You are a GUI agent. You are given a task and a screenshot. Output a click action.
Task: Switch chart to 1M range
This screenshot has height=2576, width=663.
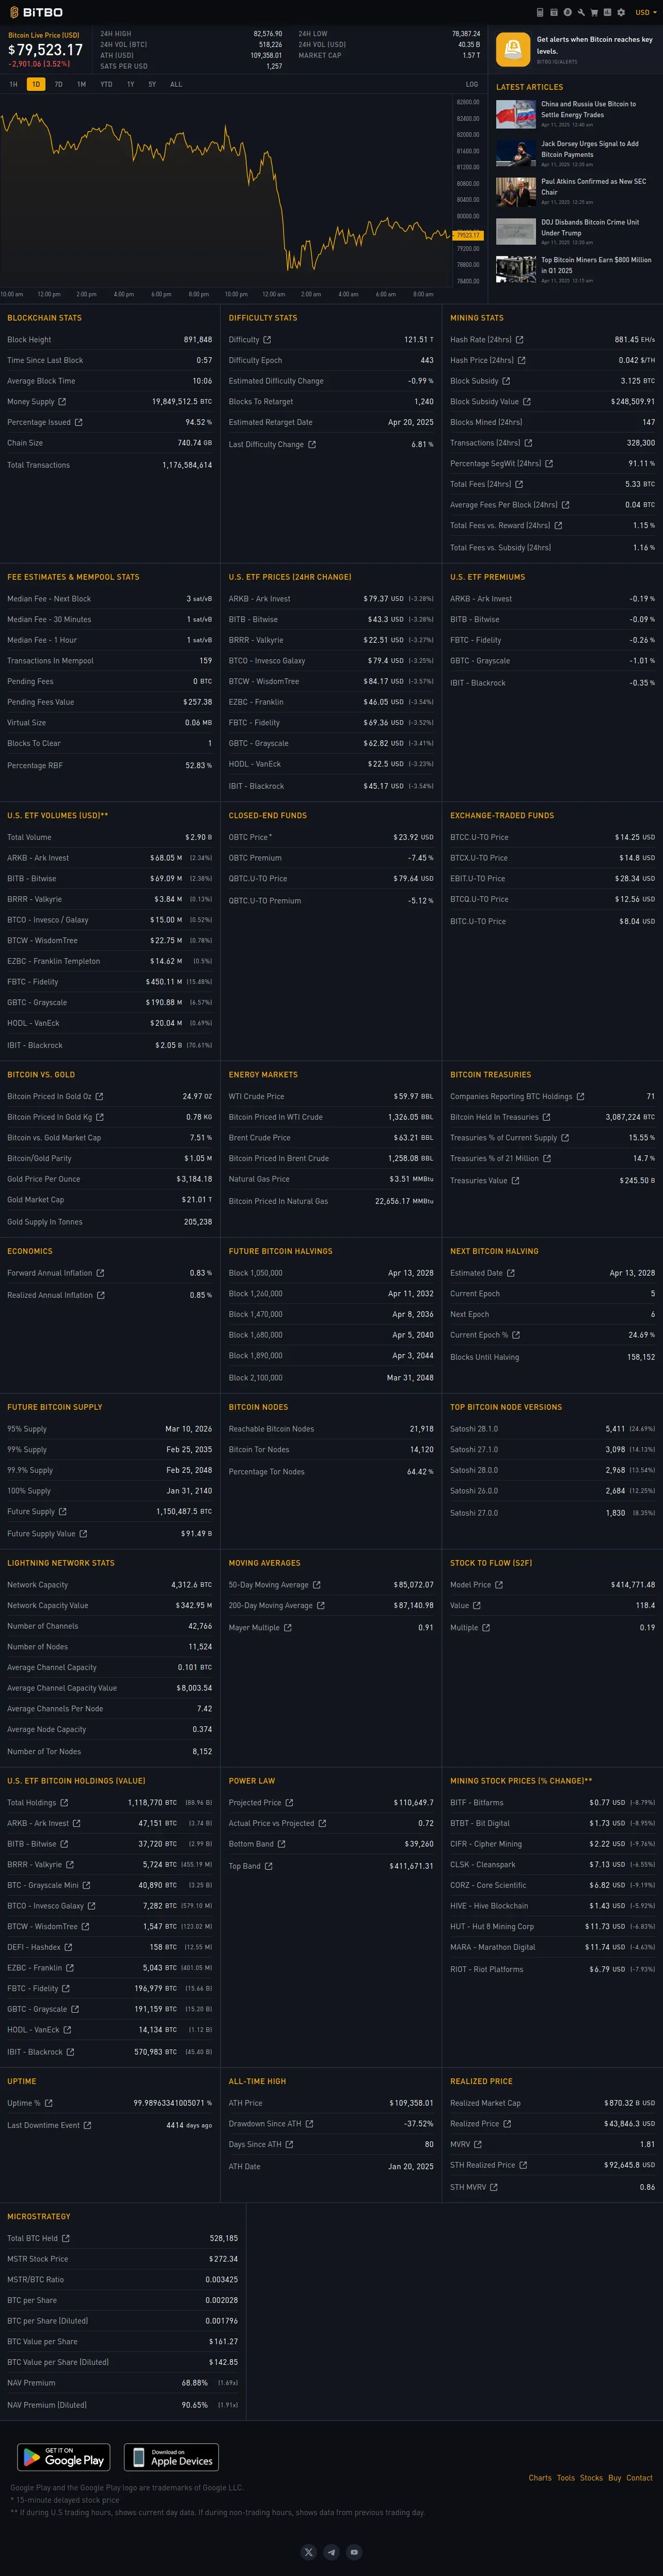pyautogui.click(x=81, y=84)
